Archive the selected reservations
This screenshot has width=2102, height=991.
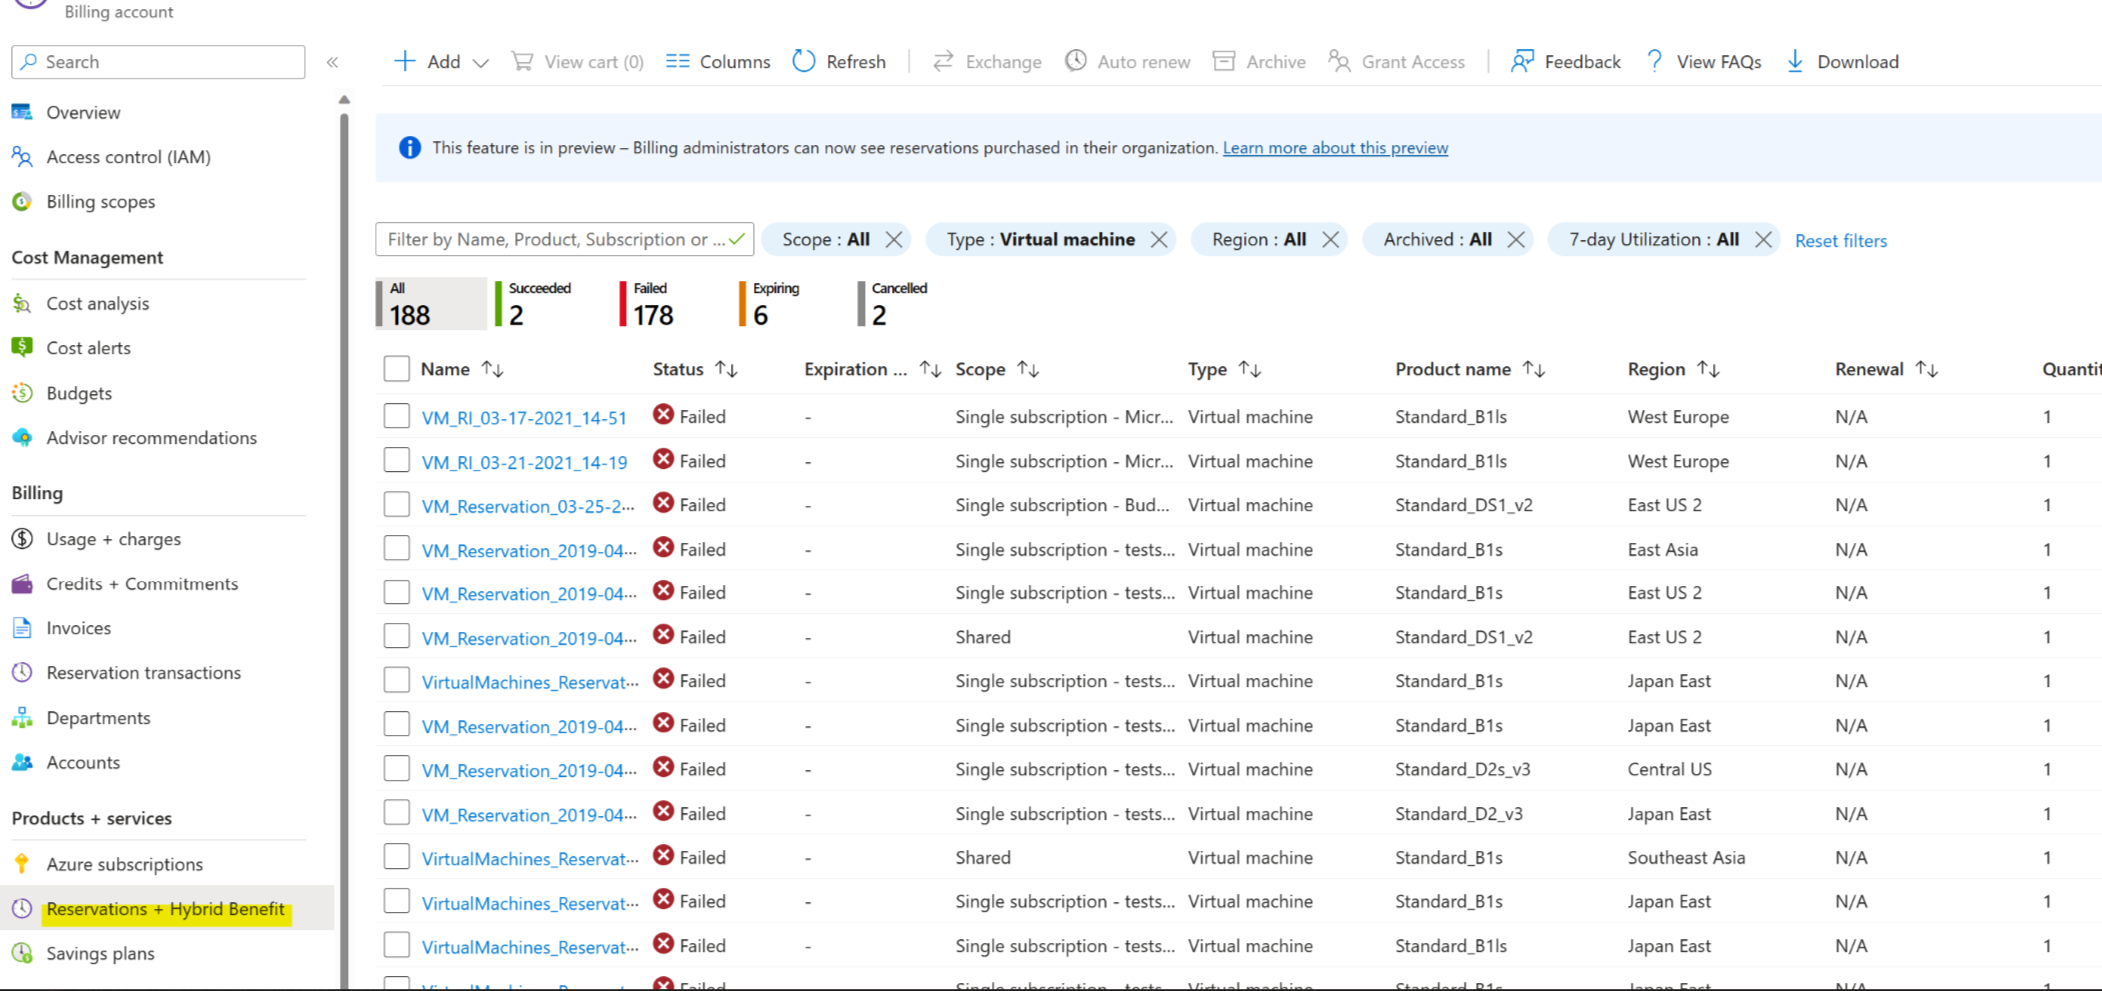click(x=1258, y=61)
